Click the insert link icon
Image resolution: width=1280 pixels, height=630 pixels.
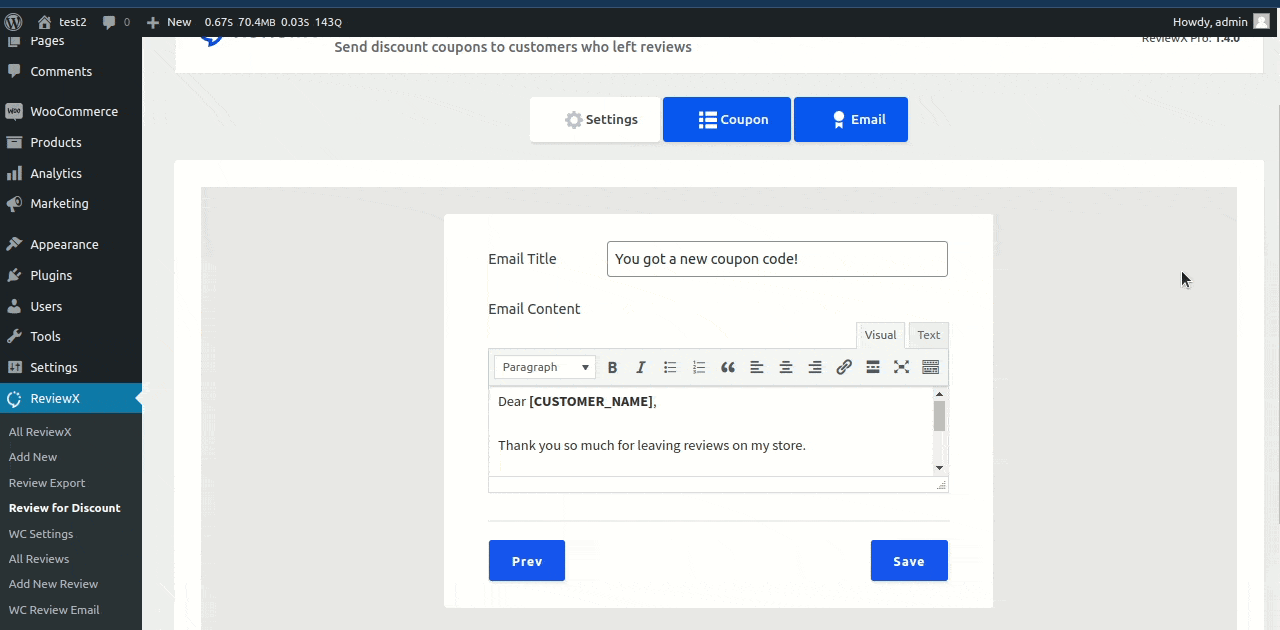pyautogui.click(x=844, y=367)
